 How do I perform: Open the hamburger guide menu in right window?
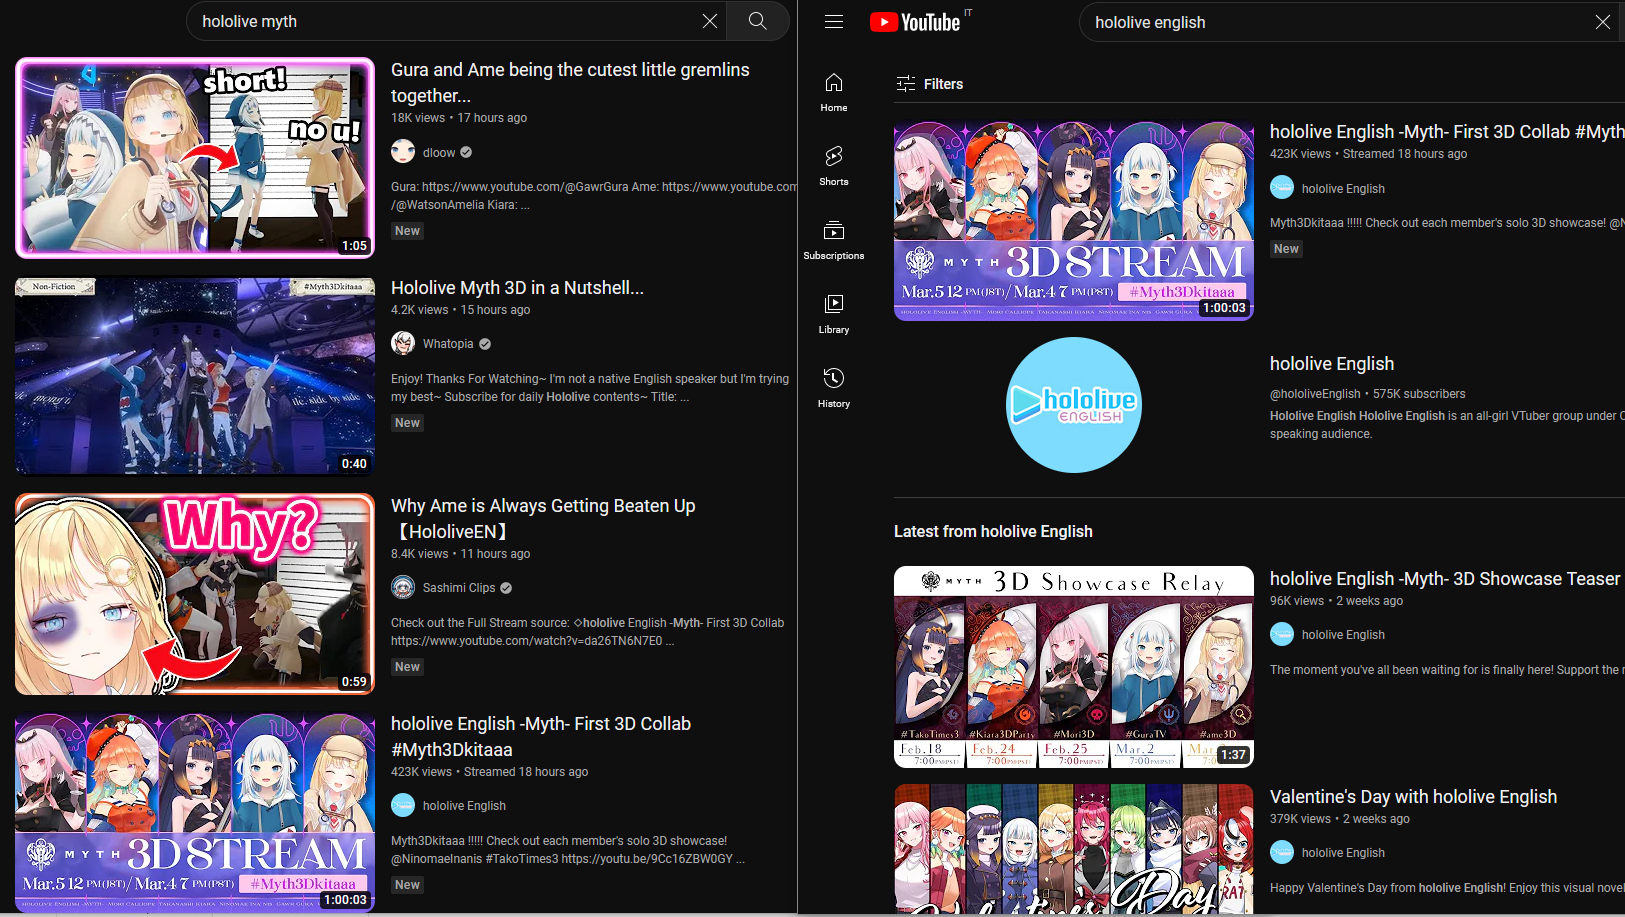coord(834,21)
